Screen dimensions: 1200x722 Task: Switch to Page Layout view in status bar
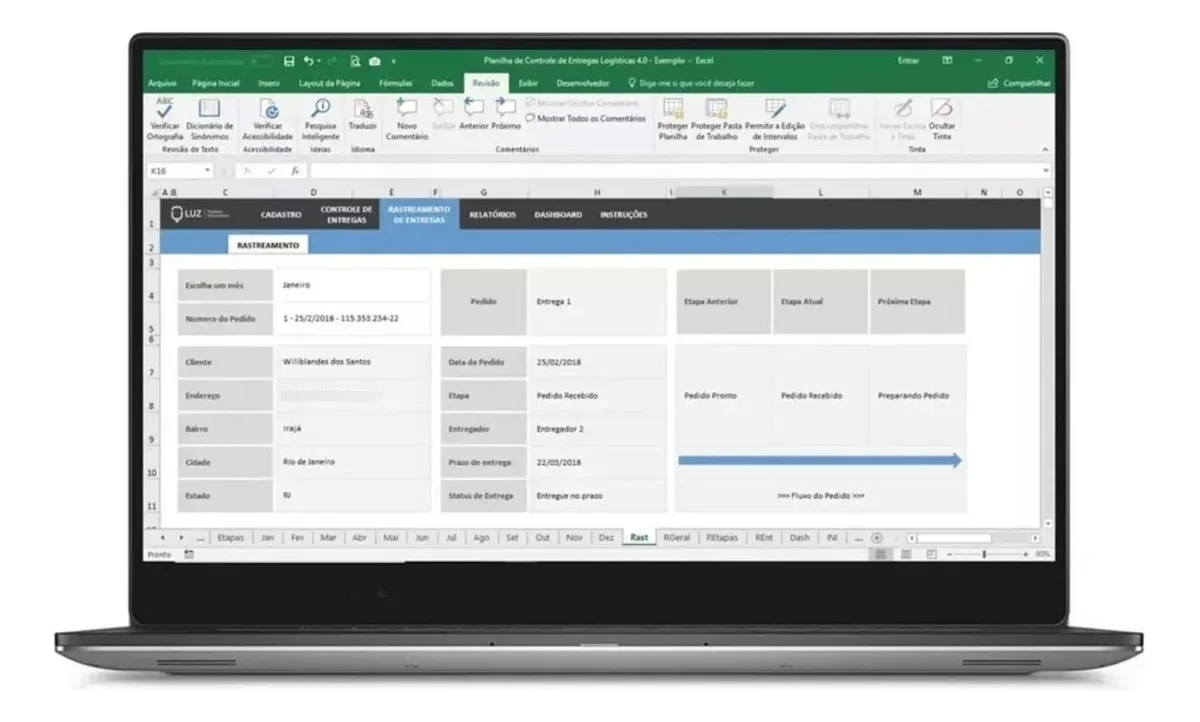click(904, 554)
